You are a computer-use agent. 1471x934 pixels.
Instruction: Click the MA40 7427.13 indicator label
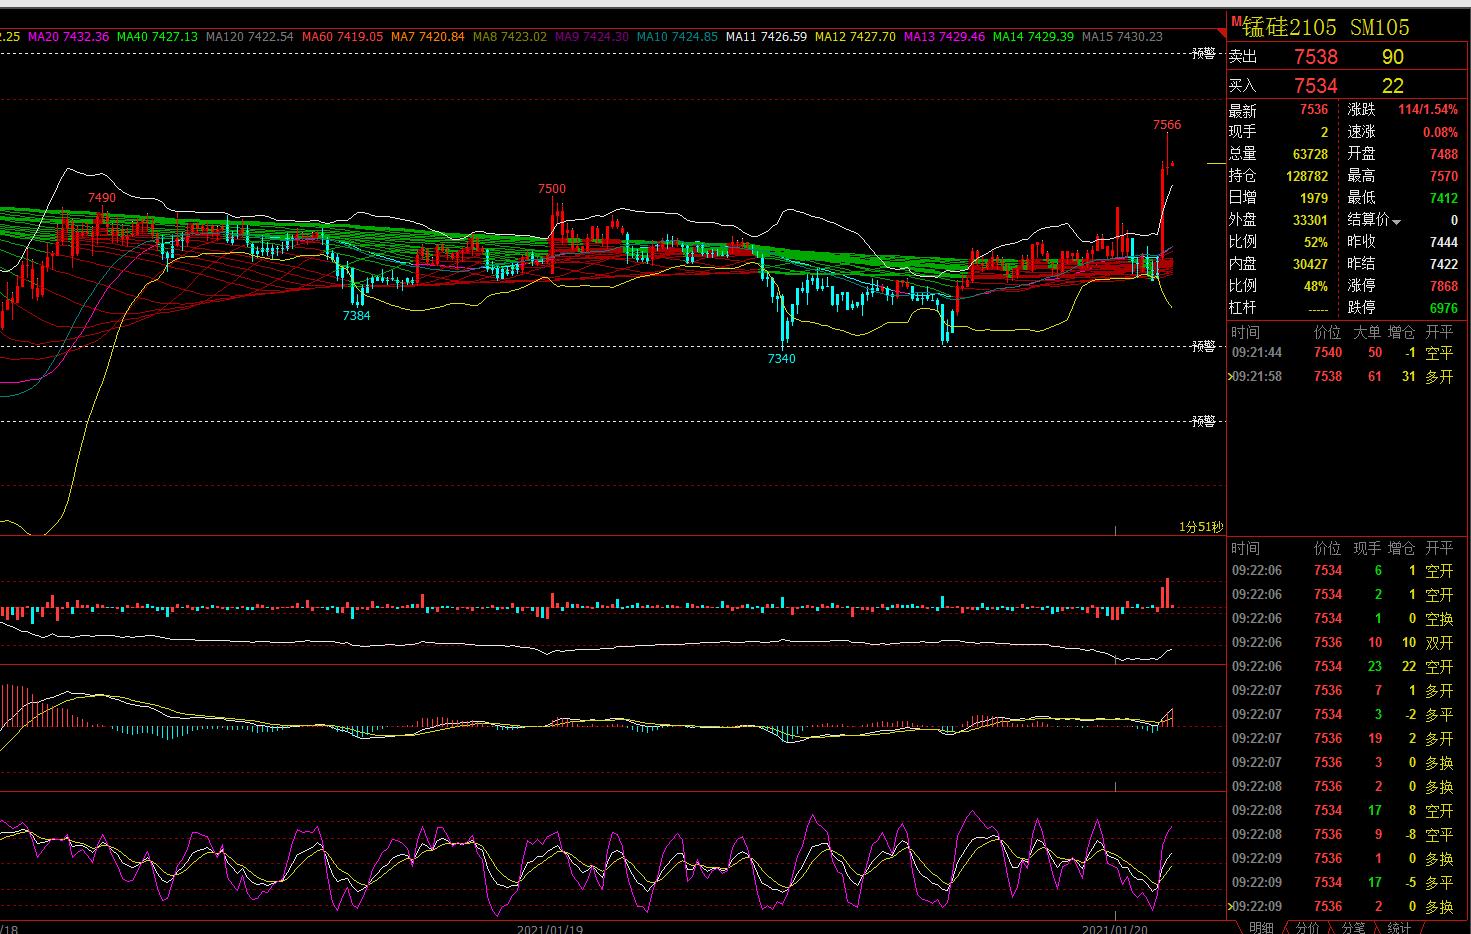[x=157, y=37]
